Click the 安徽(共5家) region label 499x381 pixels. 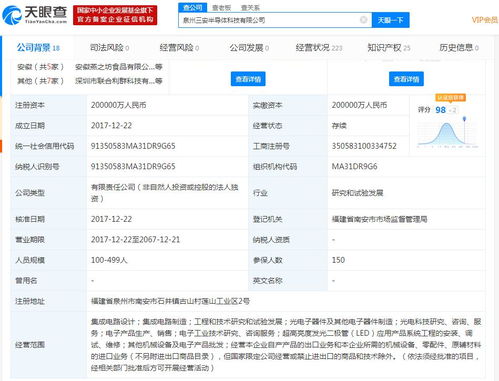pyautogui.click(x=40, y=67)
